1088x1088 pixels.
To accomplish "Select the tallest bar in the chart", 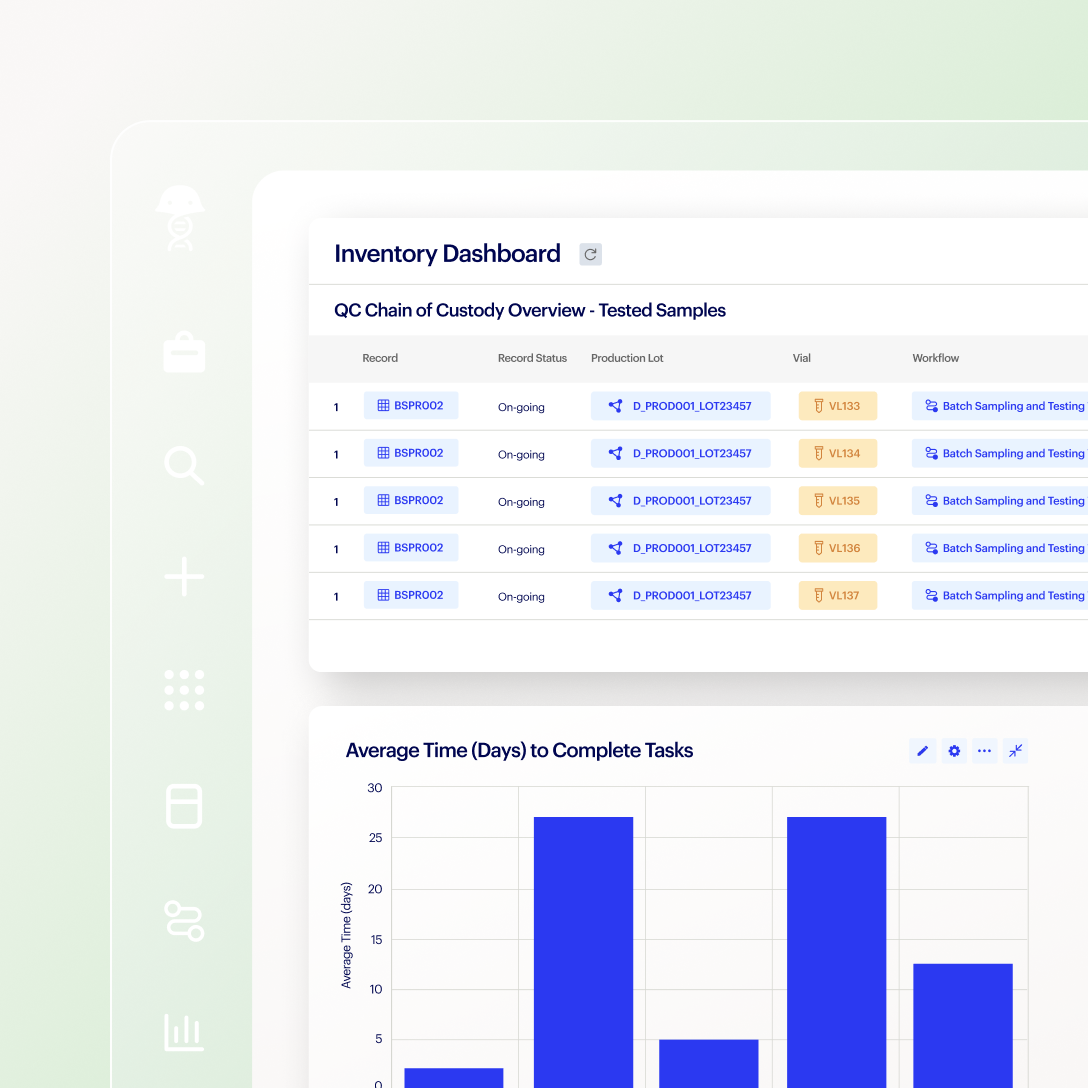I will pos(583,950).
